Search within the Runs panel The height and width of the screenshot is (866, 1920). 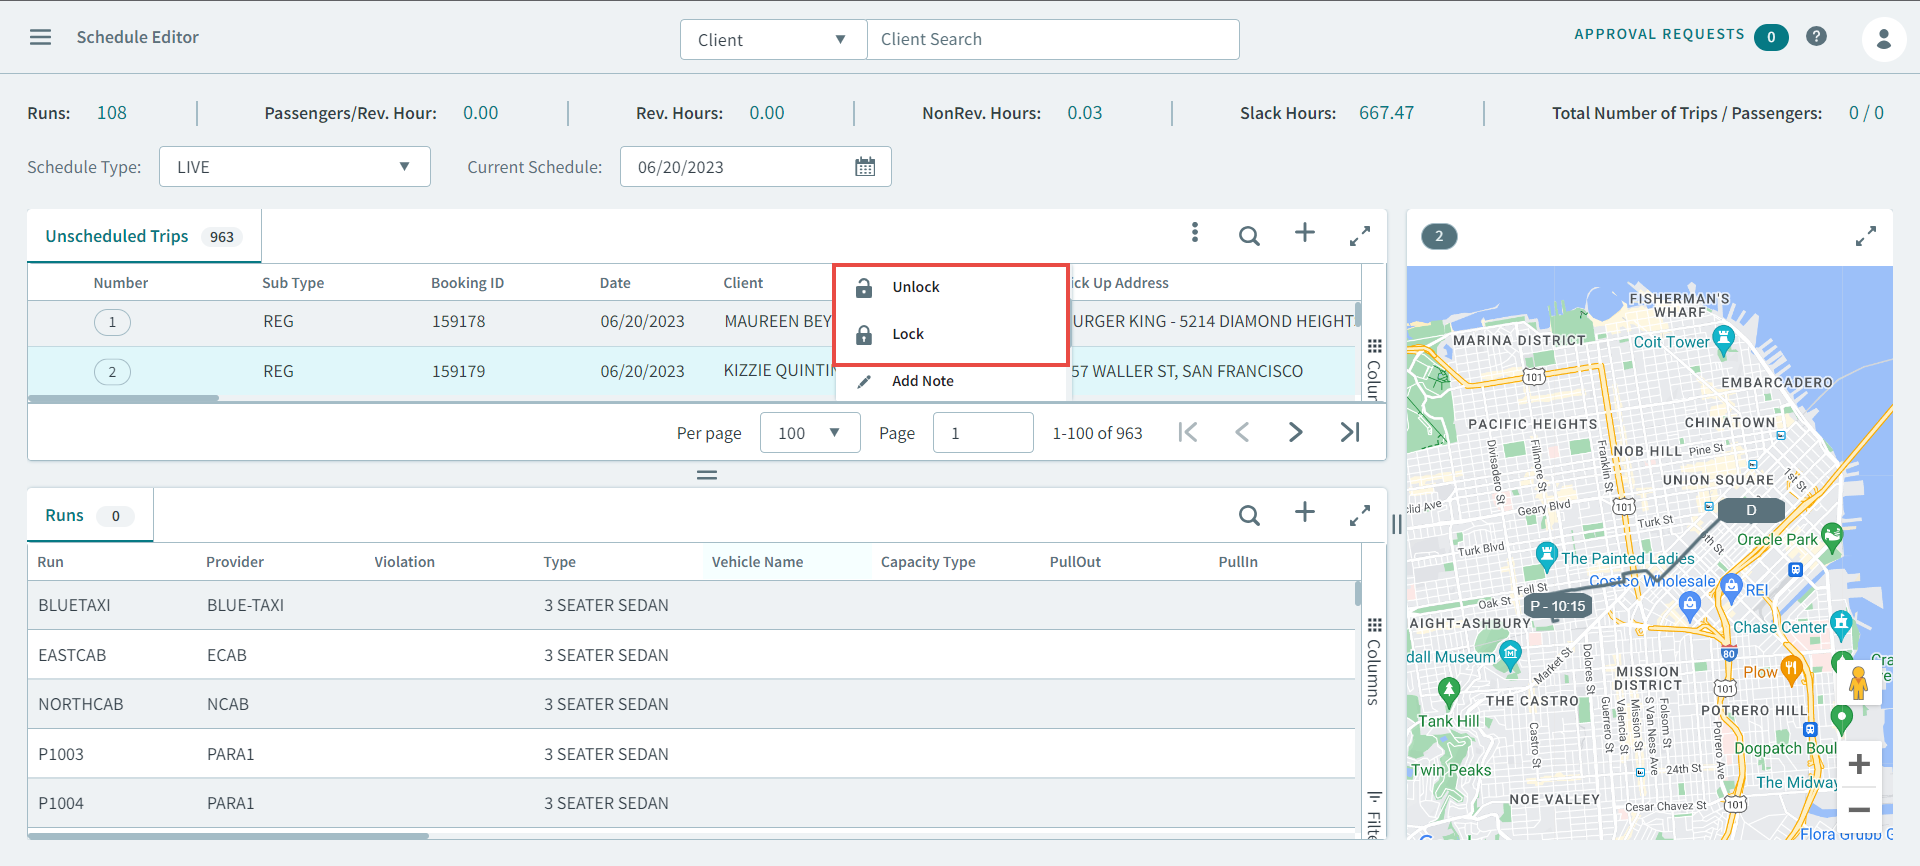[x=1249, y=515]
